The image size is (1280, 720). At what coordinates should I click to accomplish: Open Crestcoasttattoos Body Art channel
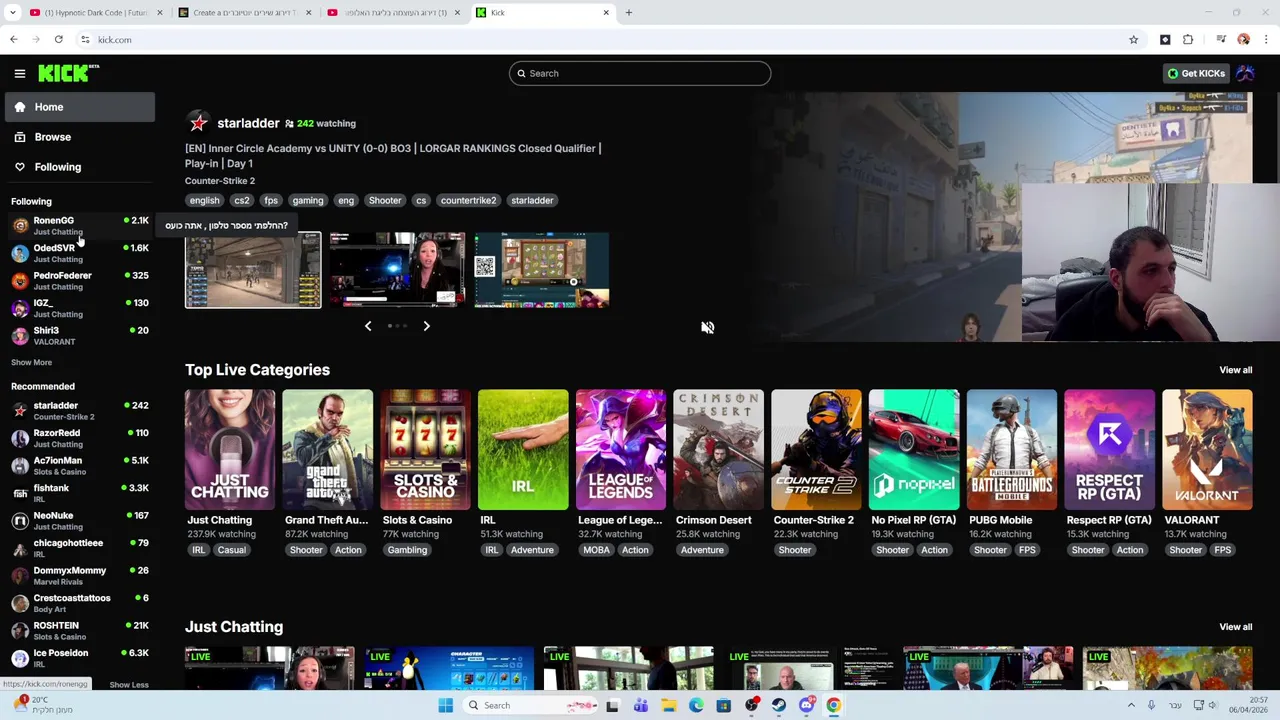[x=79, y=603]
